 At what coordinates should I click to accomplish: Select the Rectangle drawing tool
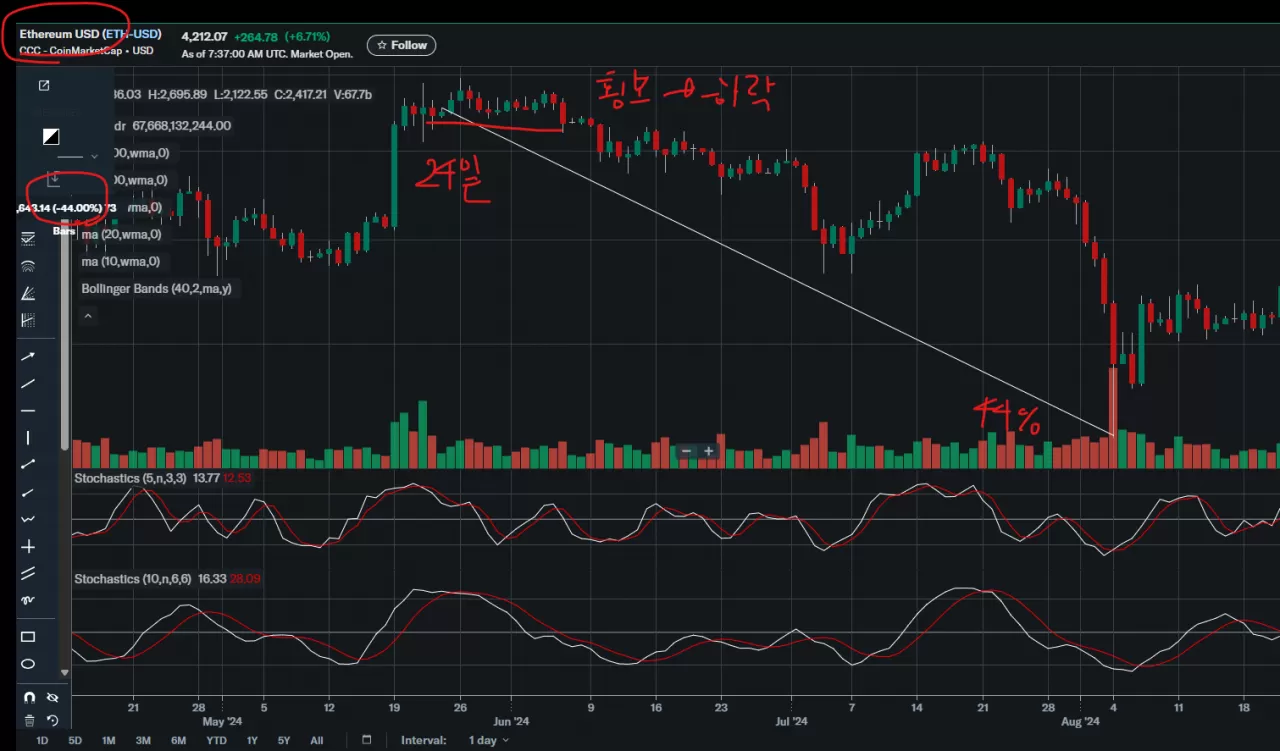point(28,636)
